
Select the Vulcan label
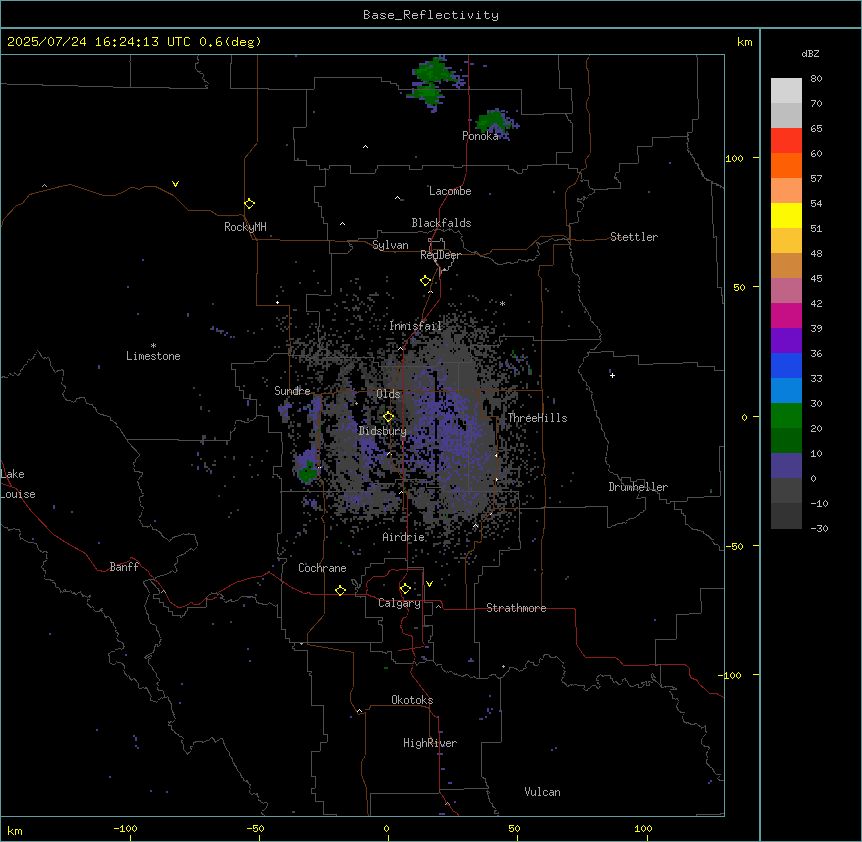pyautogui.click(x=542, y=792)
